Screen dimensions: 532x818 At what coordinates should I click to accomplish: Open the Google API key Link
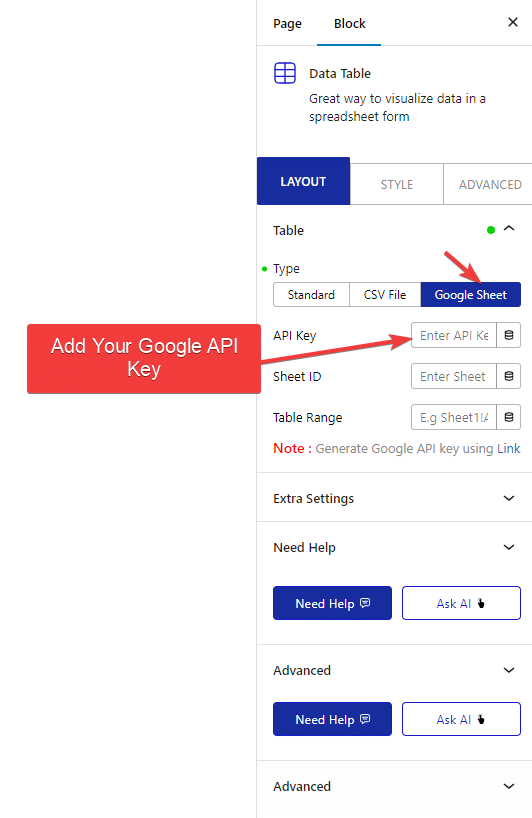[x=509, y=449]
